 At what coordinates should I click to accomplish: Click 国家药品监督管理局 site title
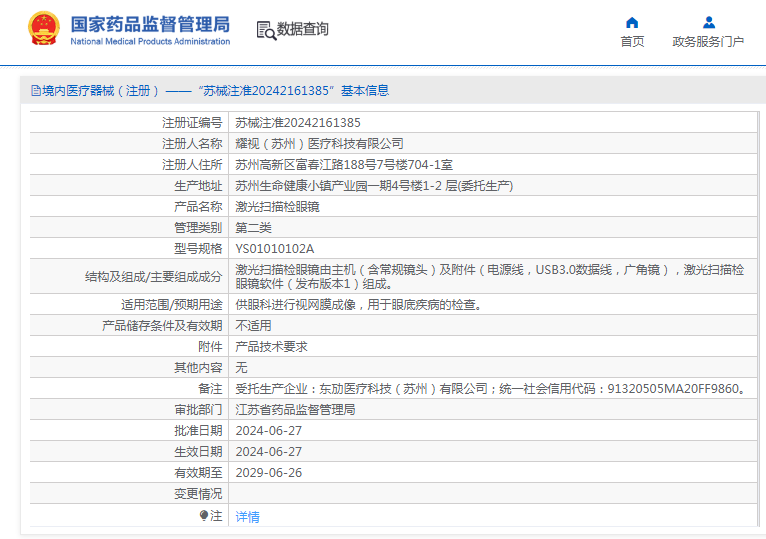150,24
